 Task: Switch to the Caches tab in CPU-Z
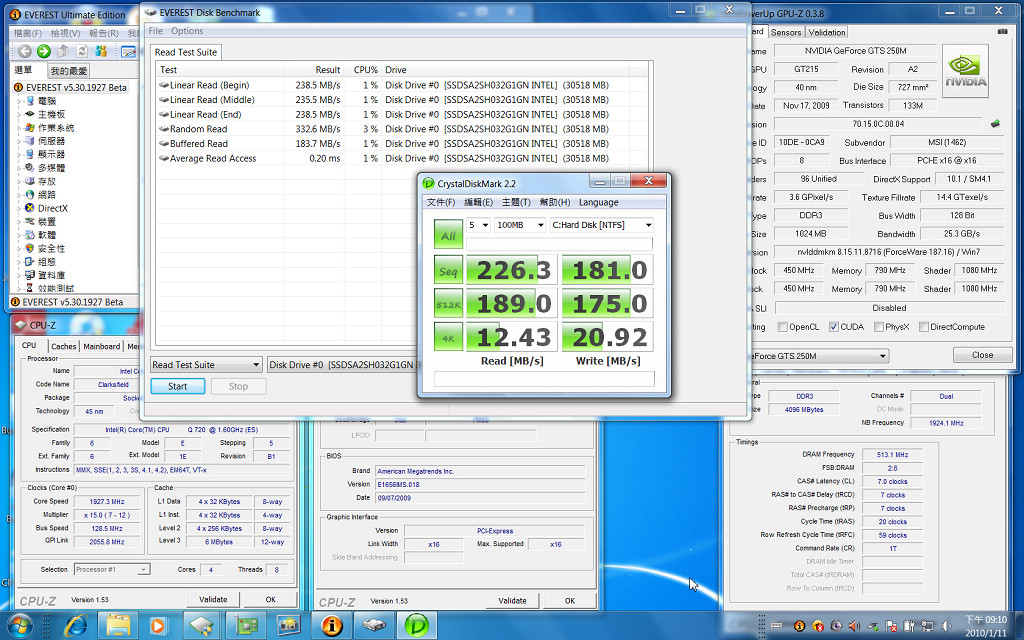(64, 346)
